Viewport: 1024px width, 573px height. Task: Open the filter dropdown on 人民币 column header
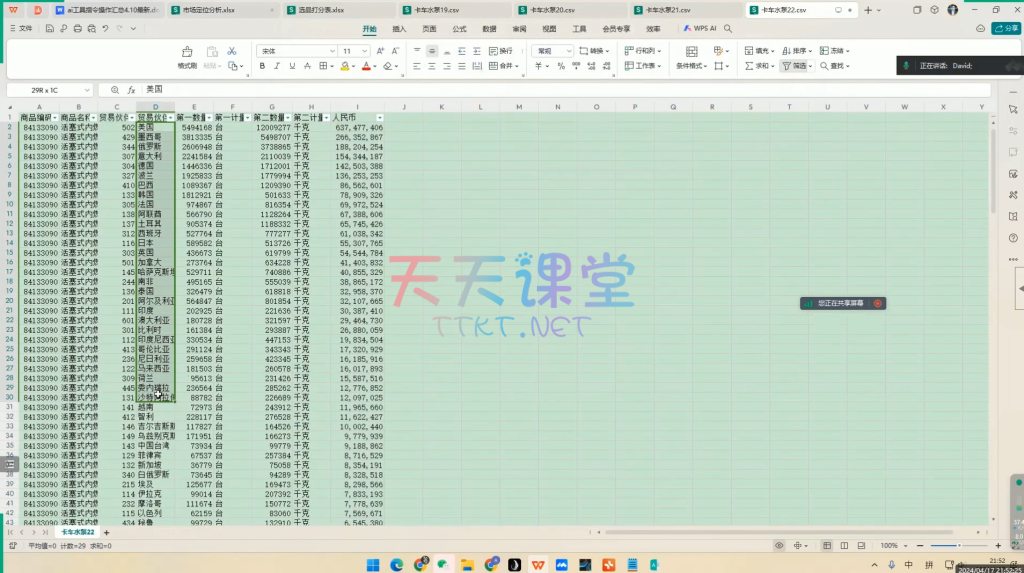379,118
